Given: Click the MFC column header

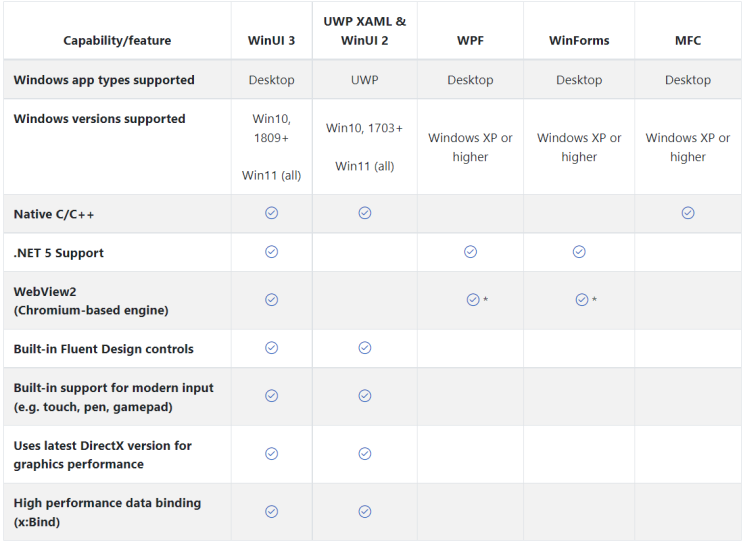Looking at the screenshot, I should click(x=688, y=41).
